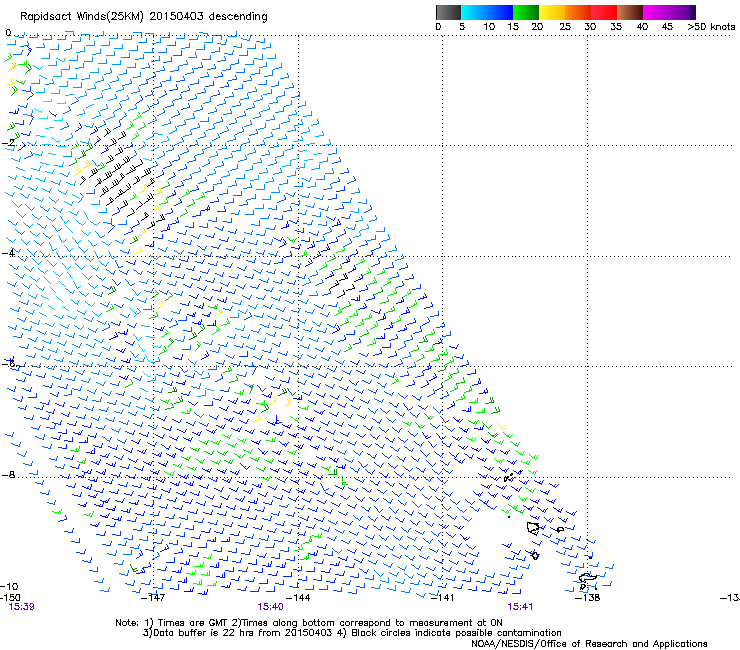Click the '15' label under the color bar

(513, 27)
